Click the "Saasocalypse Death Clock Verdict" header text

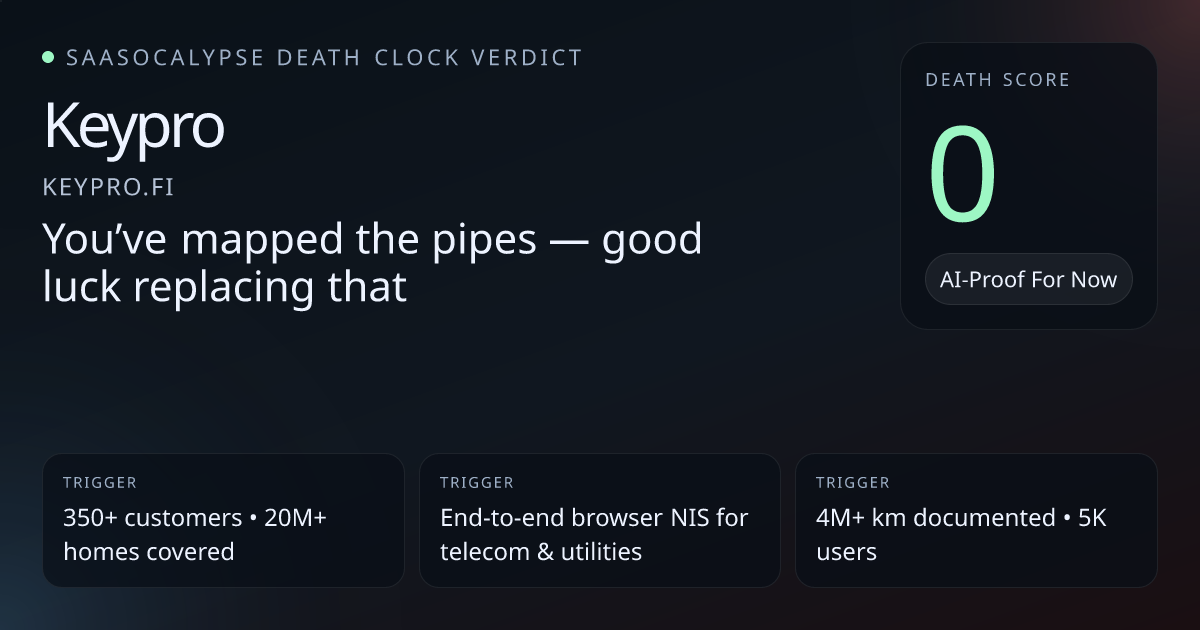tap(323, 58)
